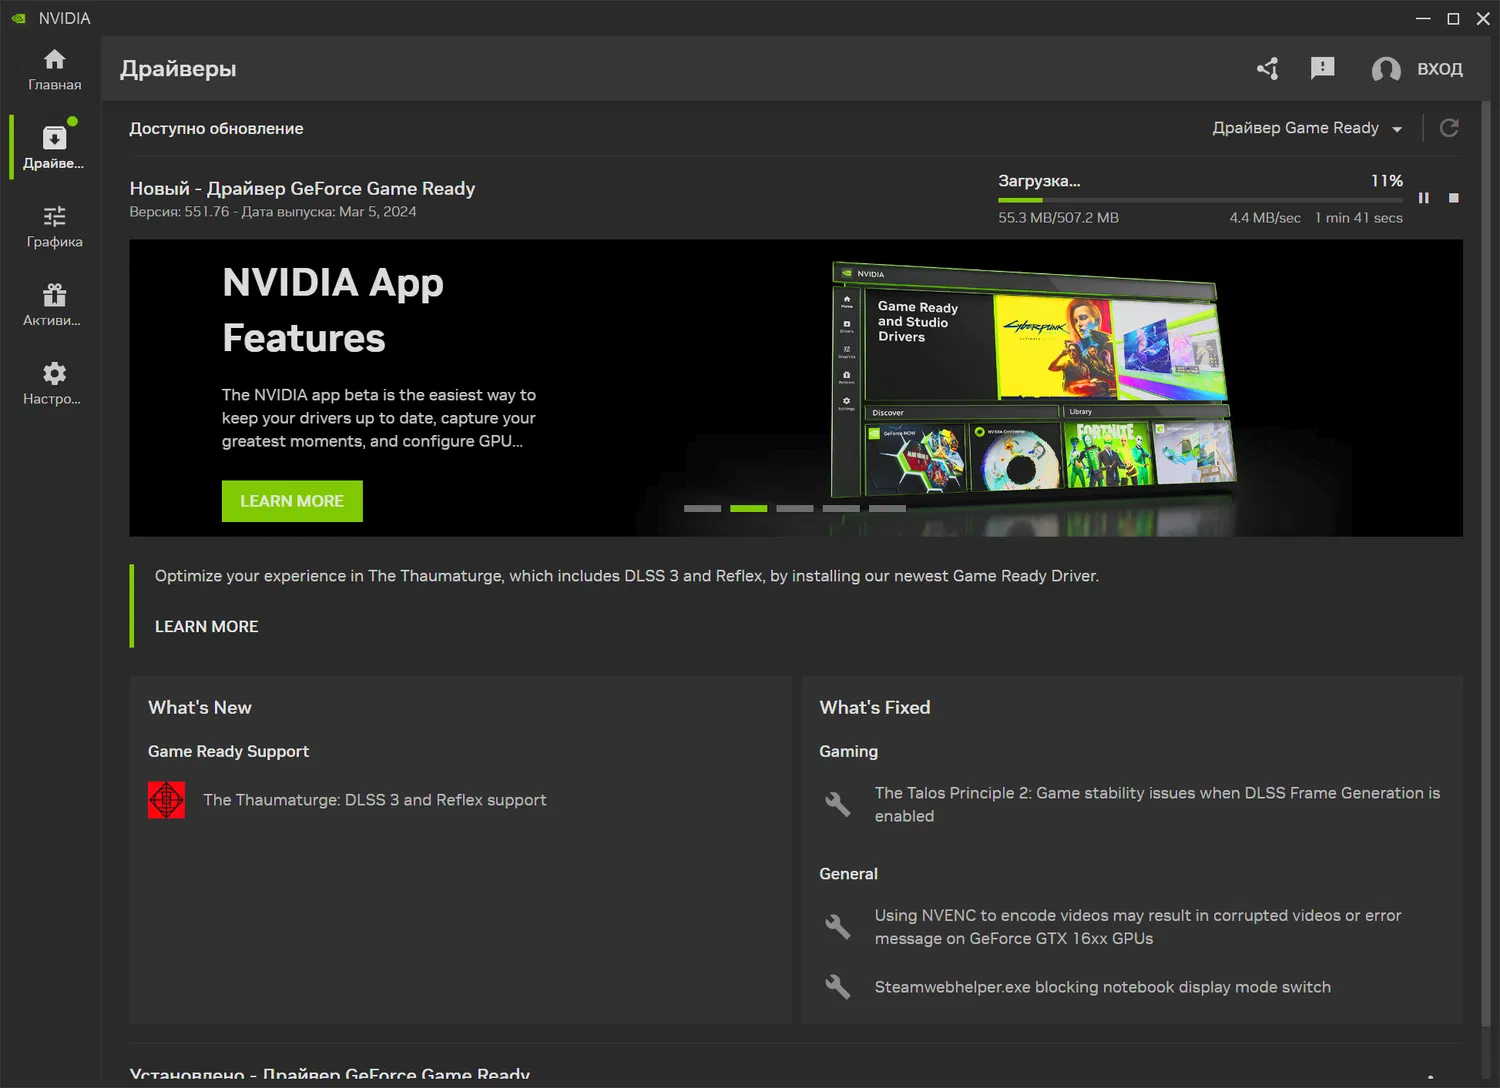Click wrench icon beside Talos Principle 2

[838, 804]
